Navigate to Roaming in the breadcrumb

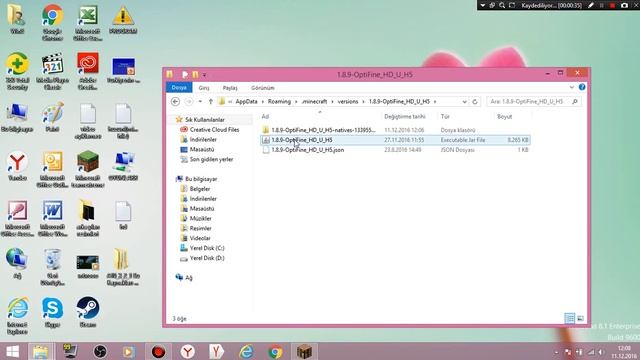point(279,102)
